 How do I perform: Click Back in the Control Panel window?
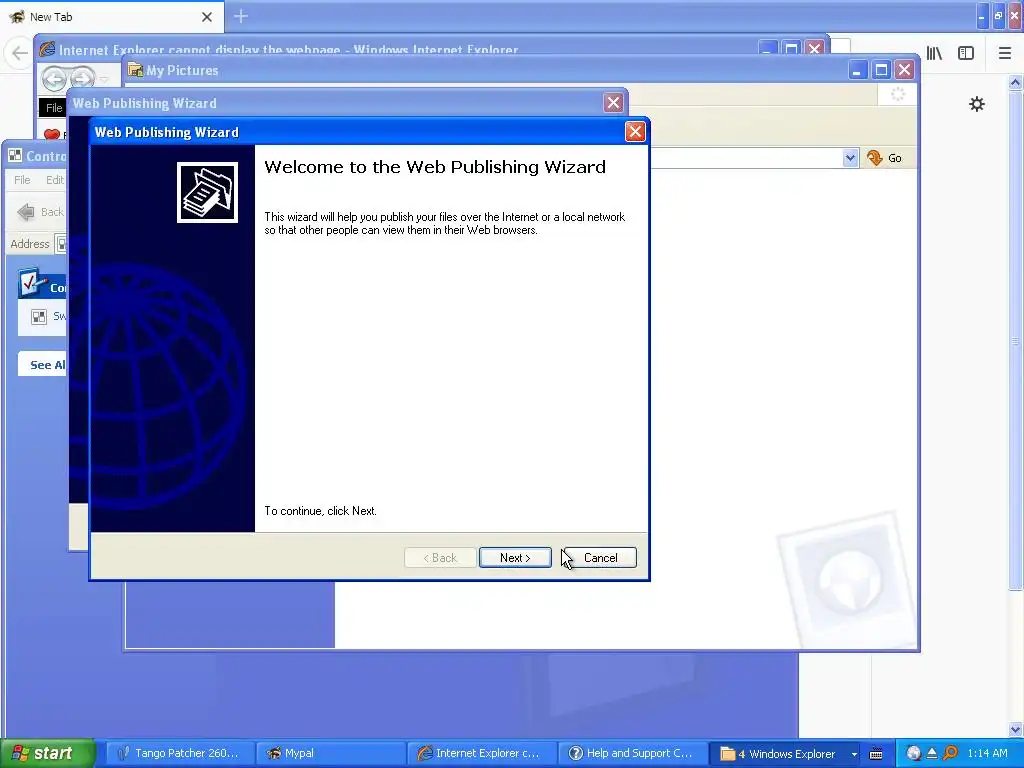coord(40,212)
